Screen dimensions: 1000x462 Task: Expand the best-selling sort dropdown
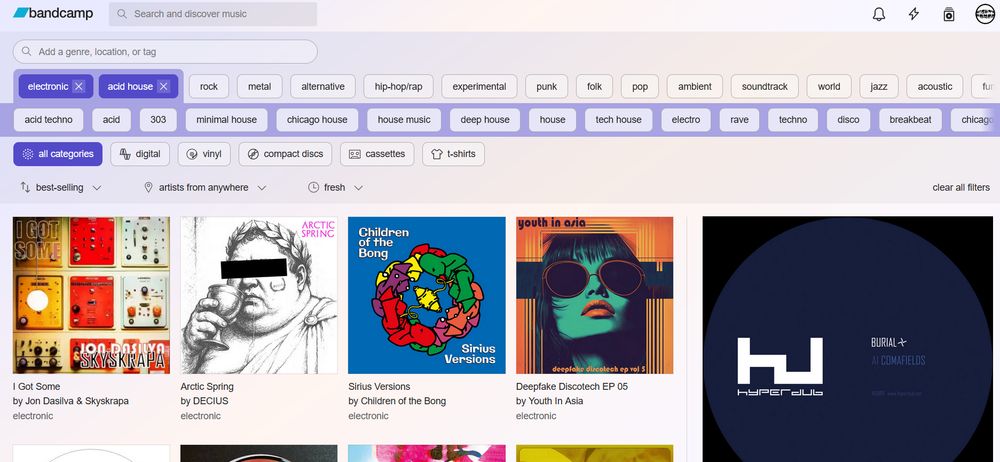coord(61,187)
